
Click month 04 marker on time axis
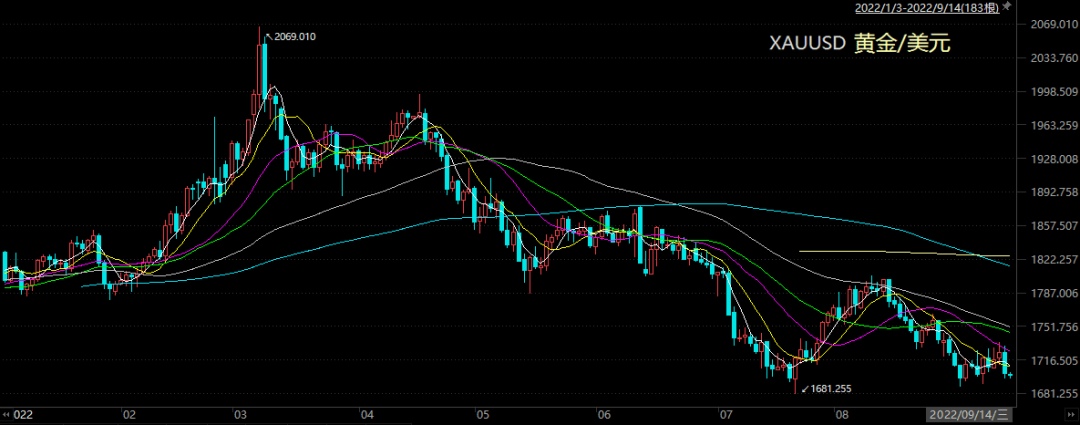point(366,414)
